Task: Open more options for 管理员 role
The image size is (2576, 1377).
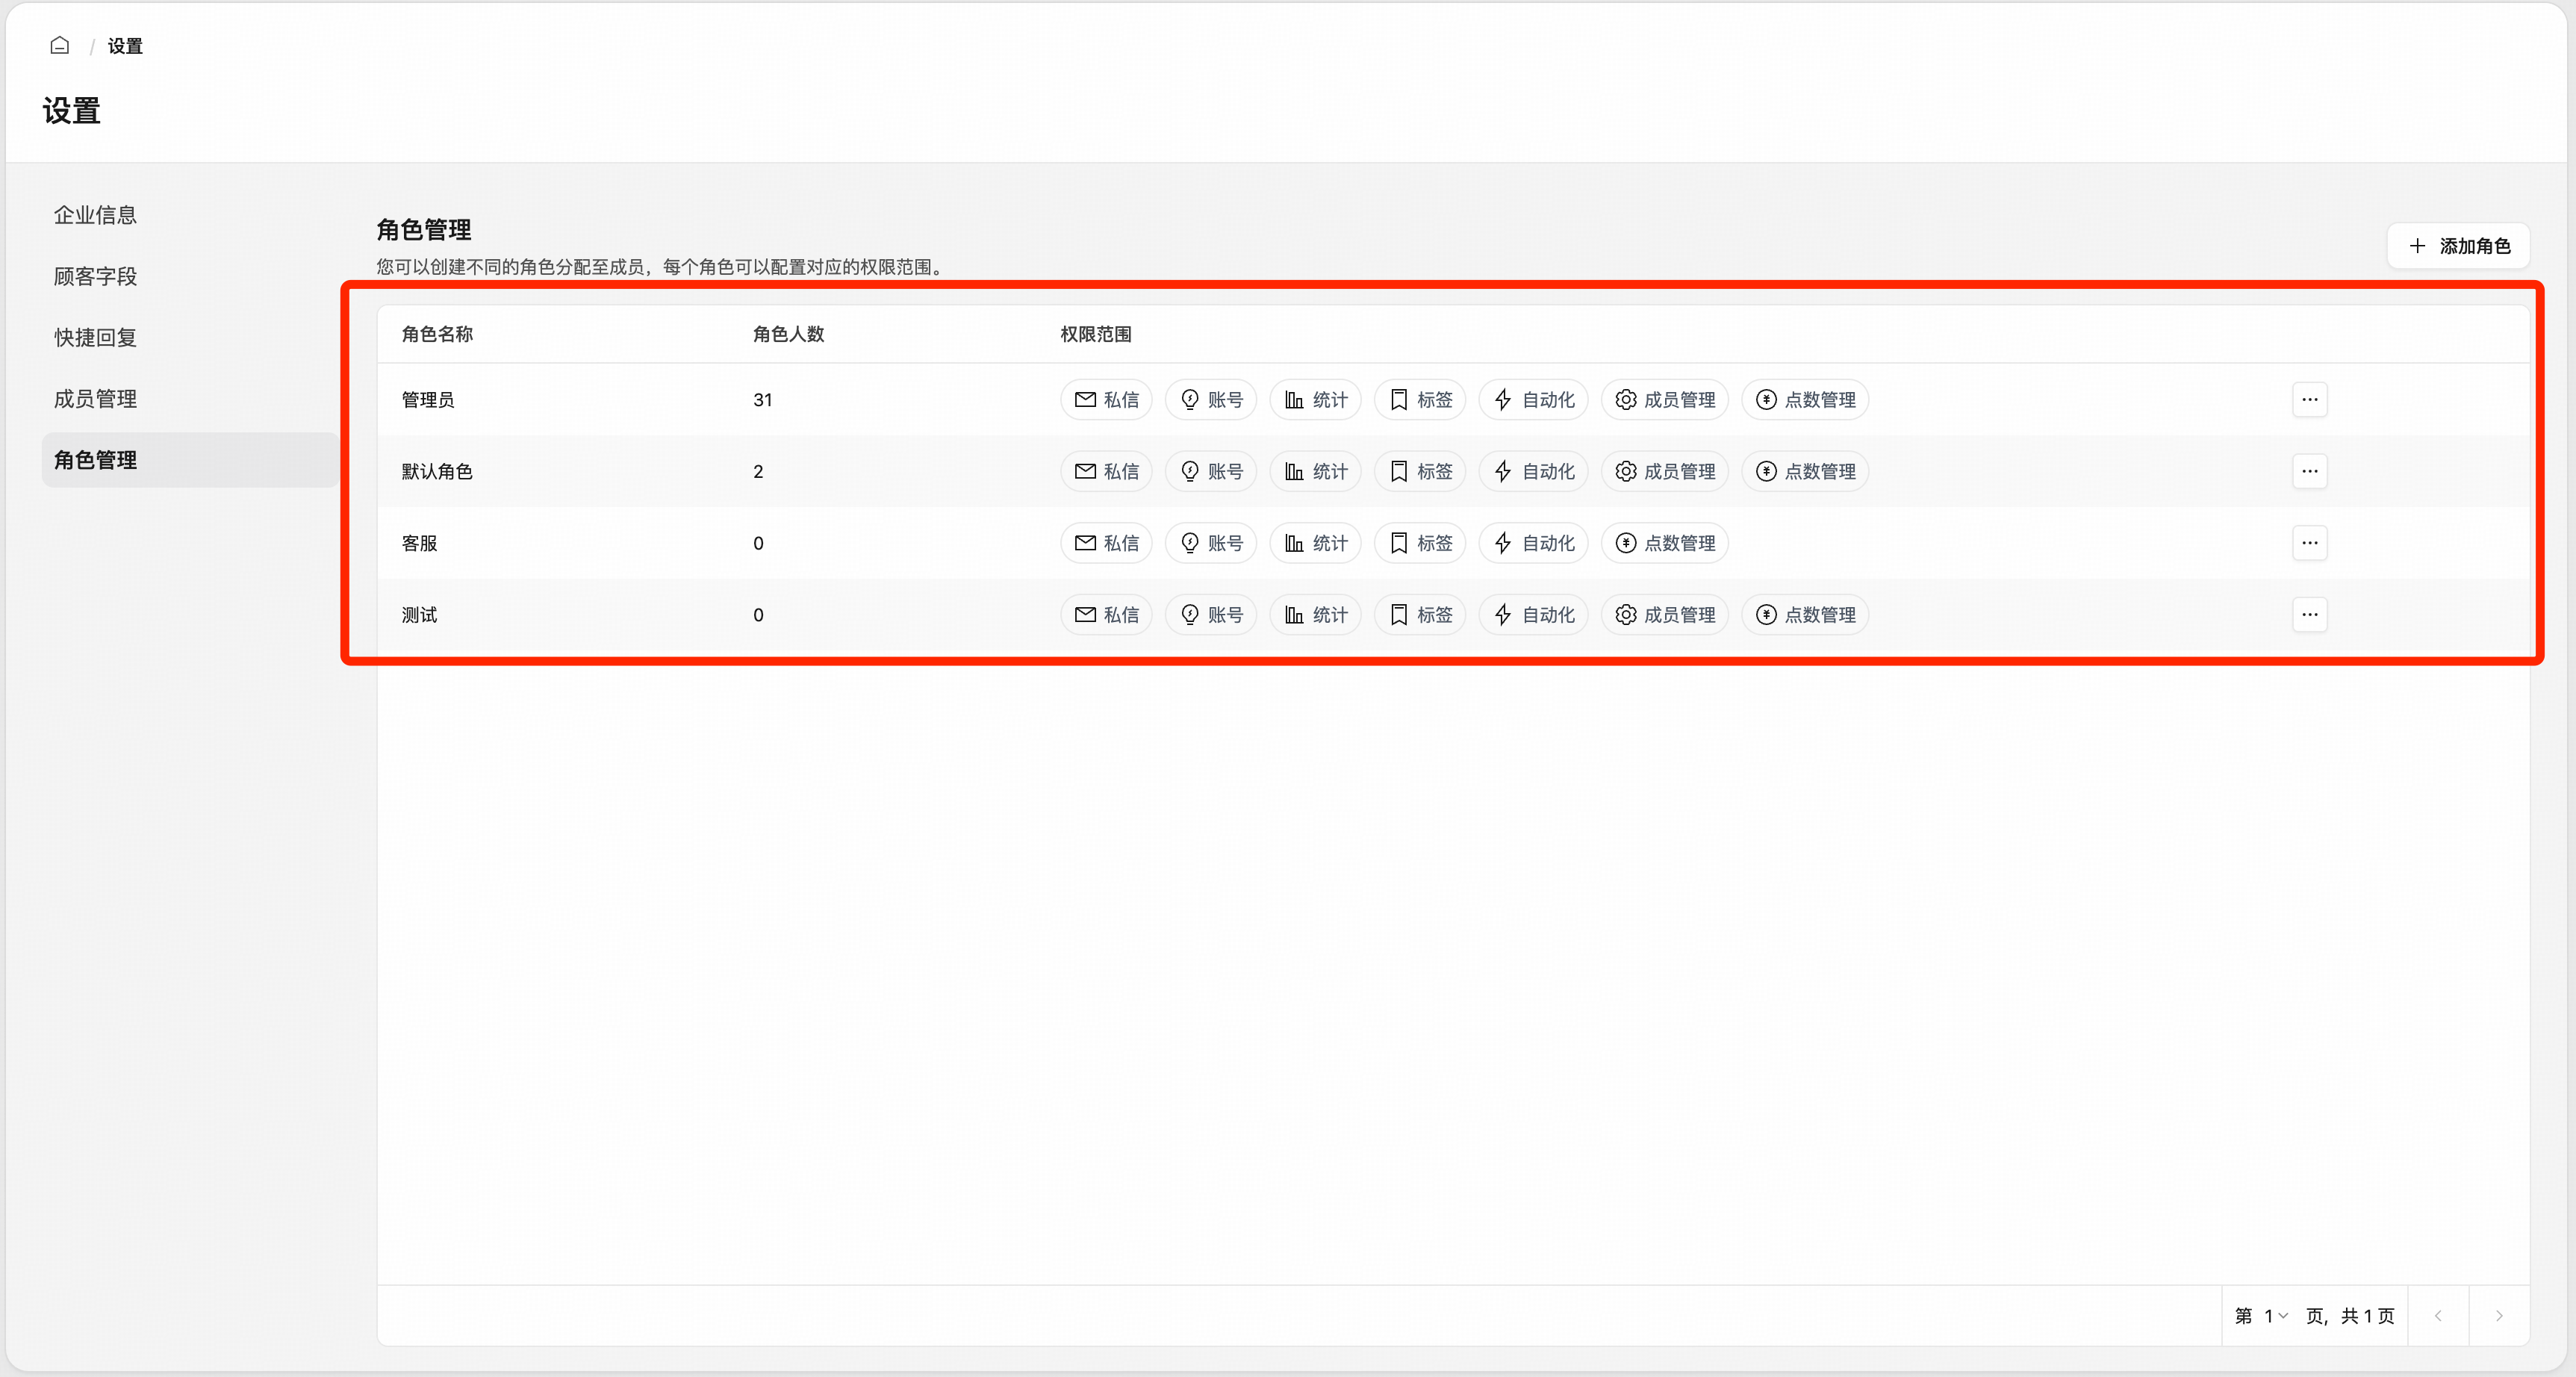Action: (2309, 400)
